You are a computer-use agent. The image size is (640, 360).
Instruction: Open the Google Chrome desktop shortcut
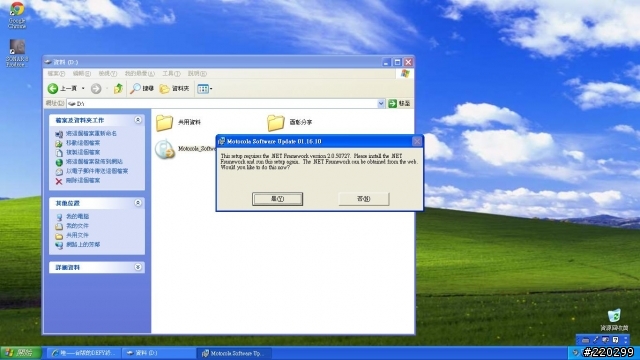click(17, 15)
